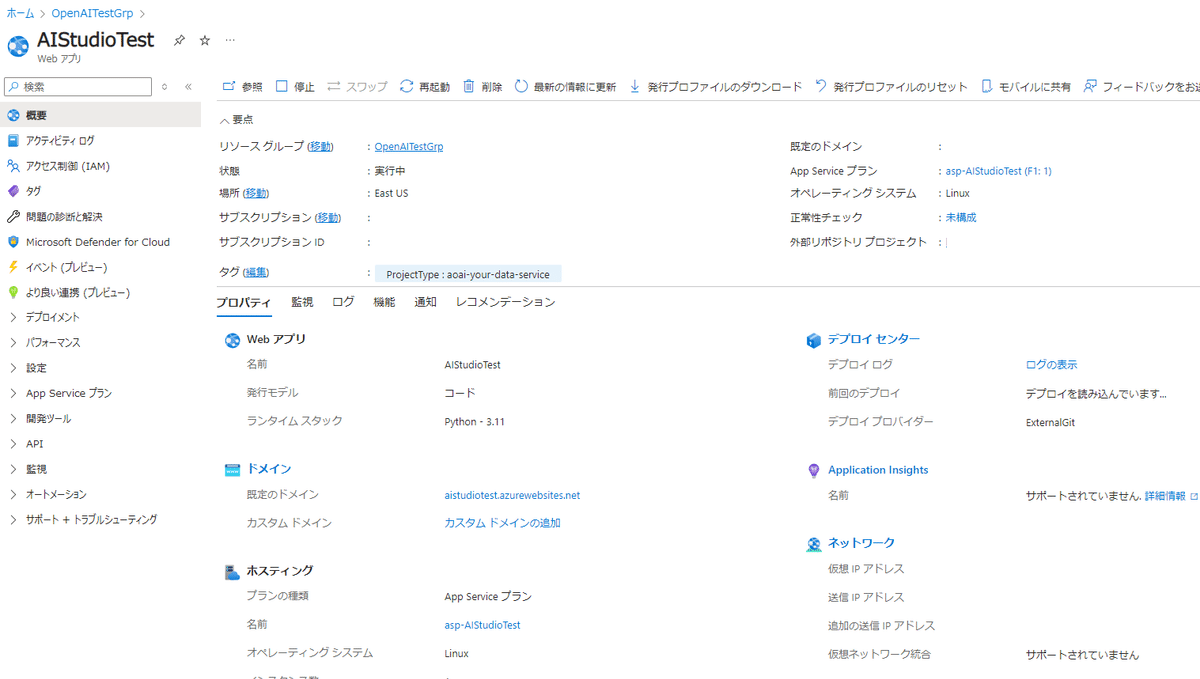The image size is (1200, 679).
Task: Open asp-AIStudioTest (F1: 1) plan link
Action: pyautogui.click(x=999, y=171)
